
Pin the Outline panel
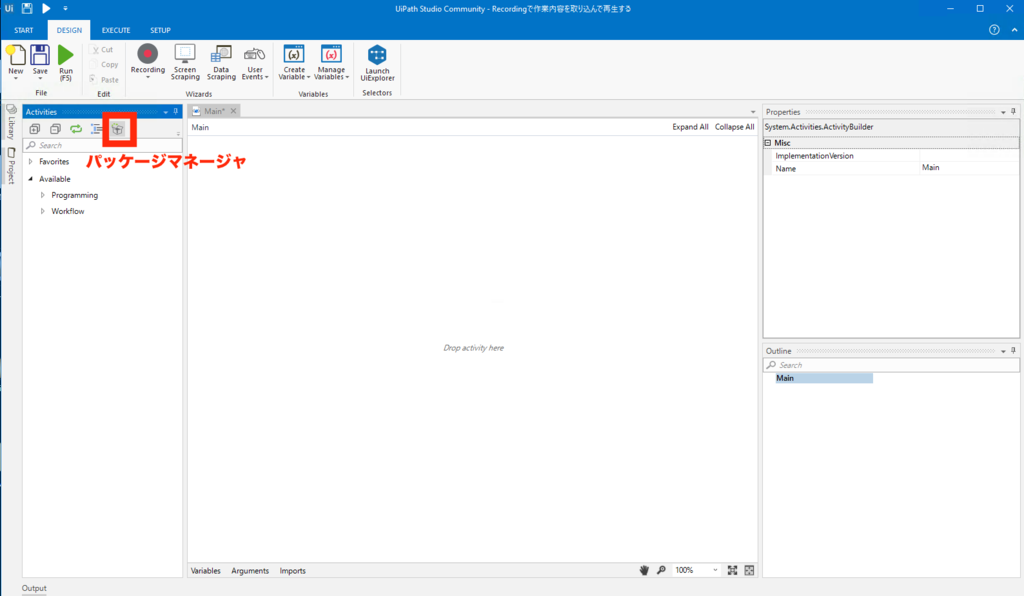(1014, 351)
